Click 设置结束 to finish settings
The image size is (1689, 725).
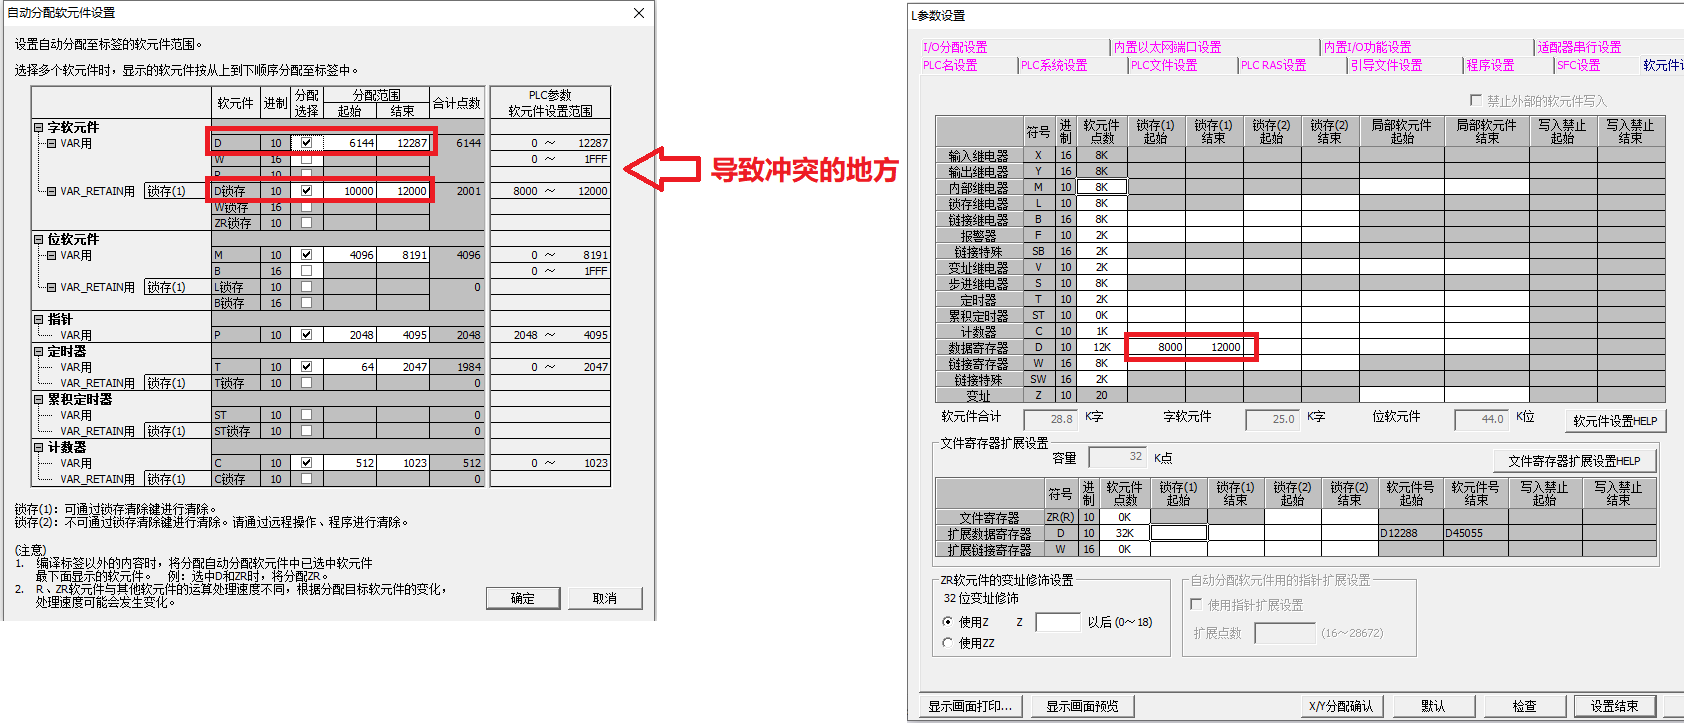tap(1614, 706)
